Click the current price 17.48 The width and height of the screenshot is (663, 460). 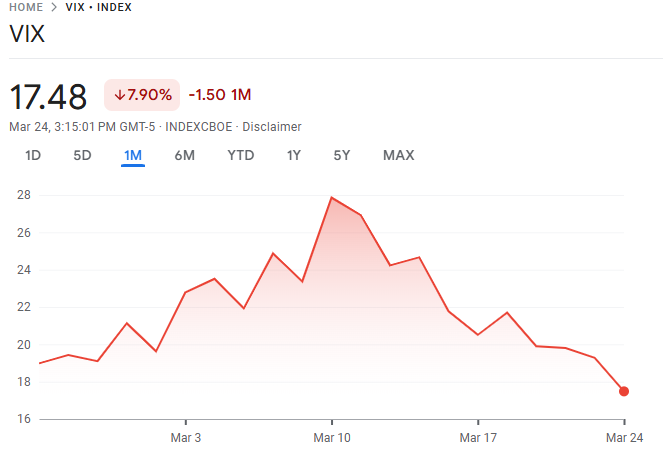point(48,97)
